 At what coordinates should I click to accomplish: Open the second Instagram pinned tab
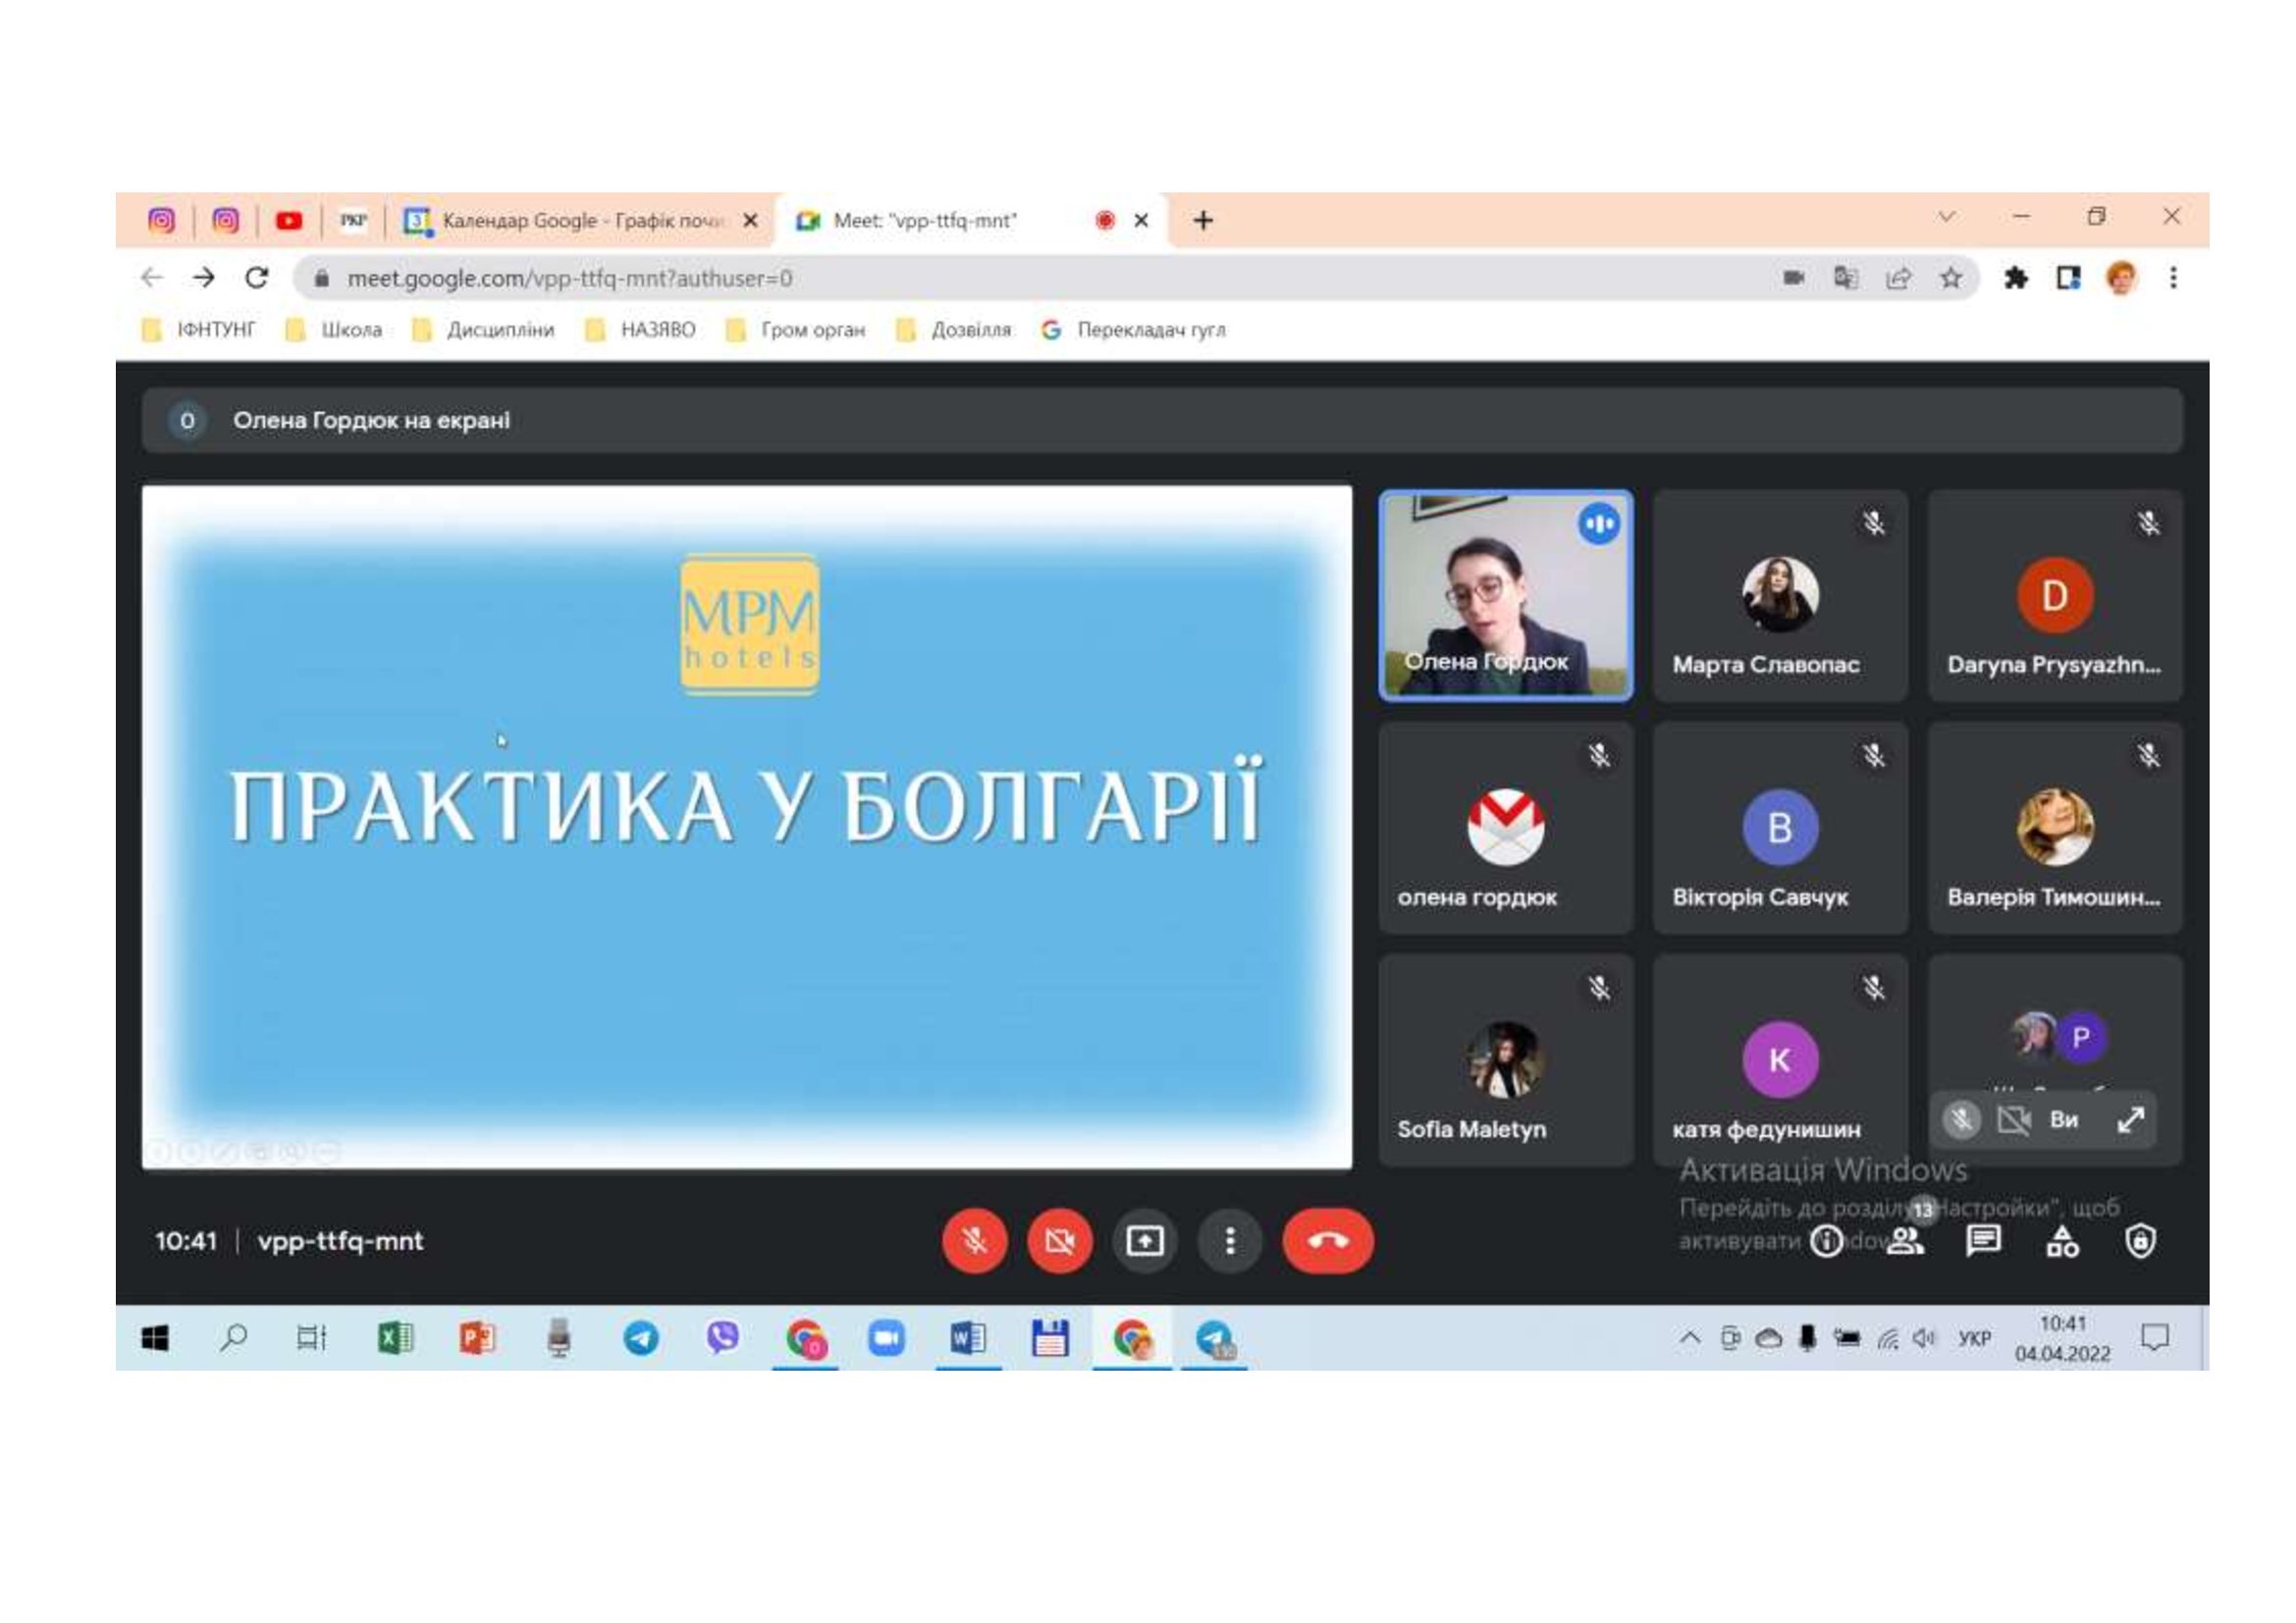coord(226,221)
